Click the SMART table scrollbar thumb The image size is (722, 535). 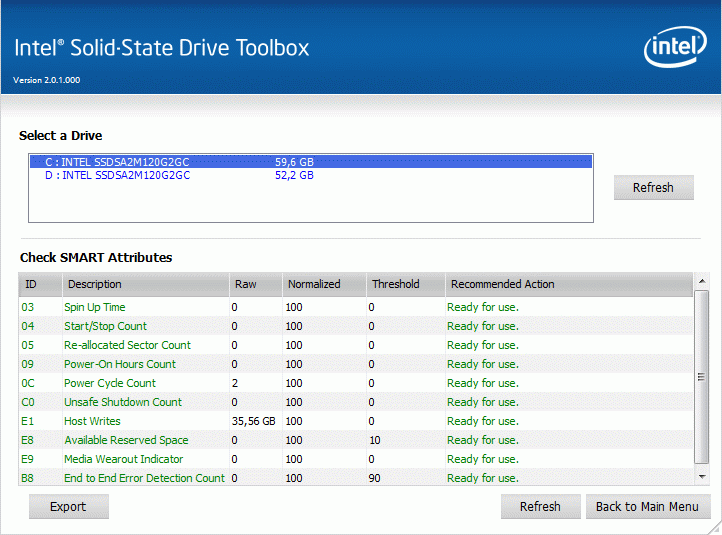pos(702,377)
